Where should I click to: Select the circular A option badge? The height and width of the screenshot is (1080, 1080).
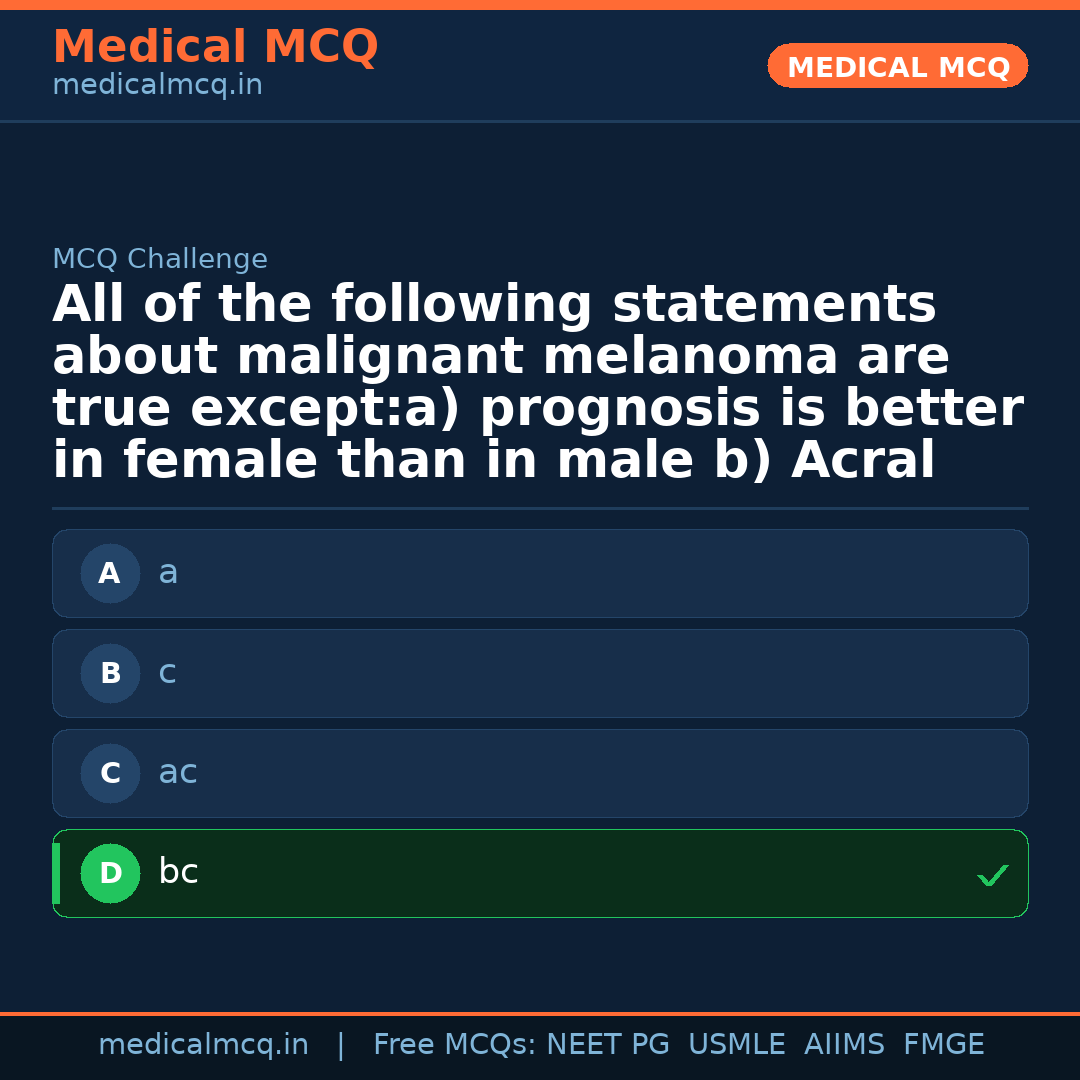click(110, 573)
